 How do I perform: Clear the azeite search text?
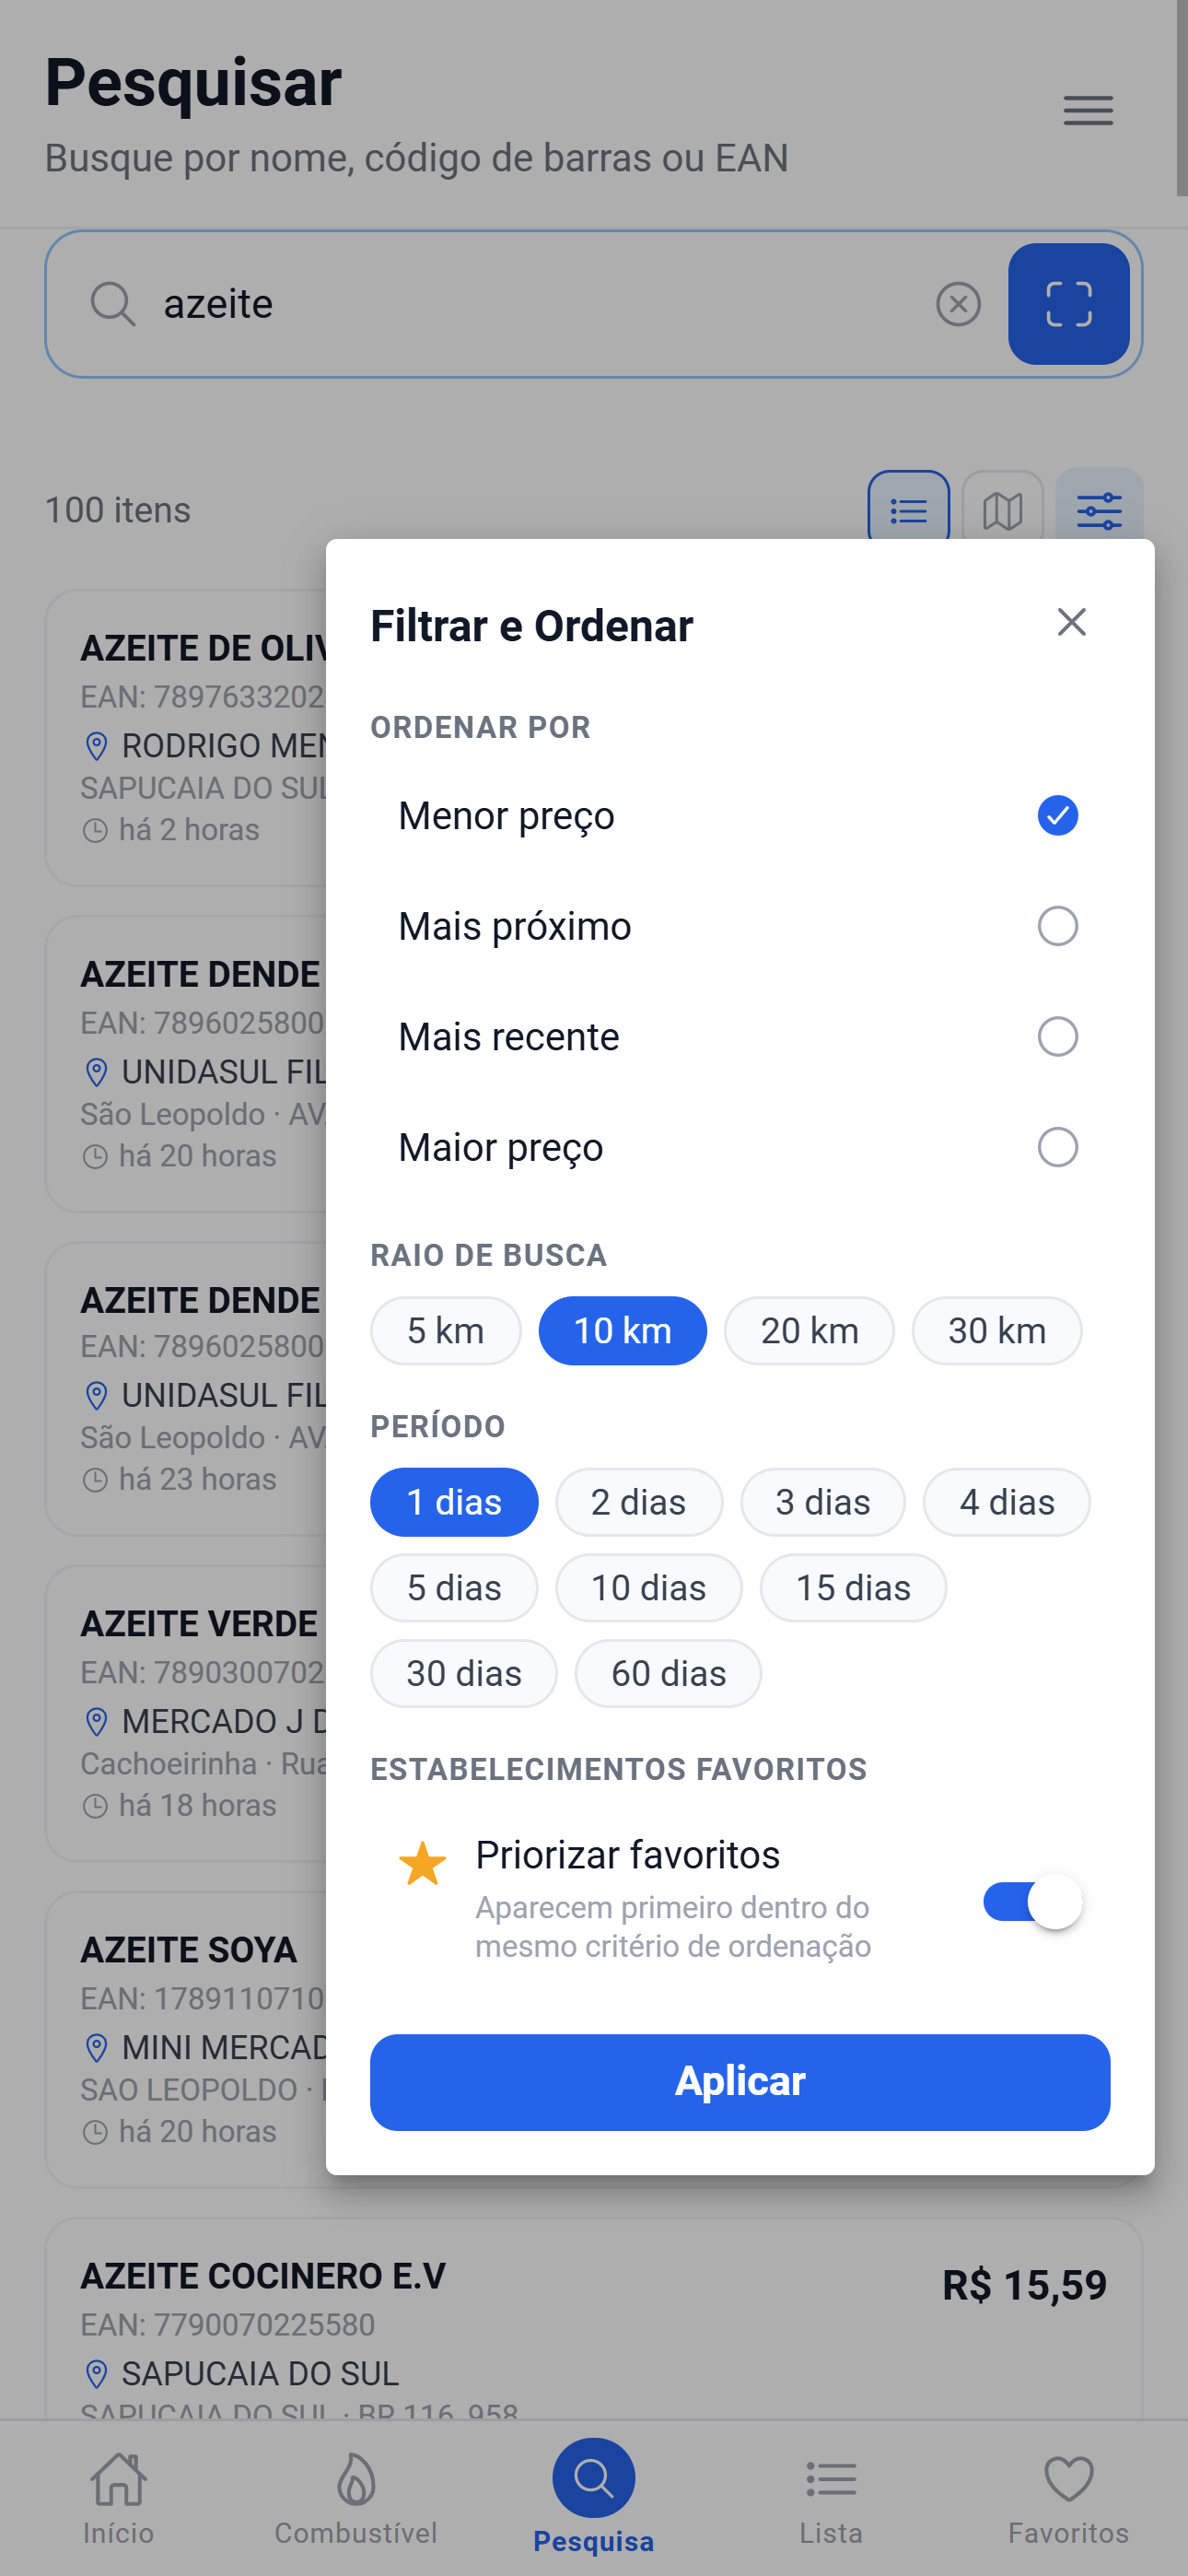(x=958, y=304)
